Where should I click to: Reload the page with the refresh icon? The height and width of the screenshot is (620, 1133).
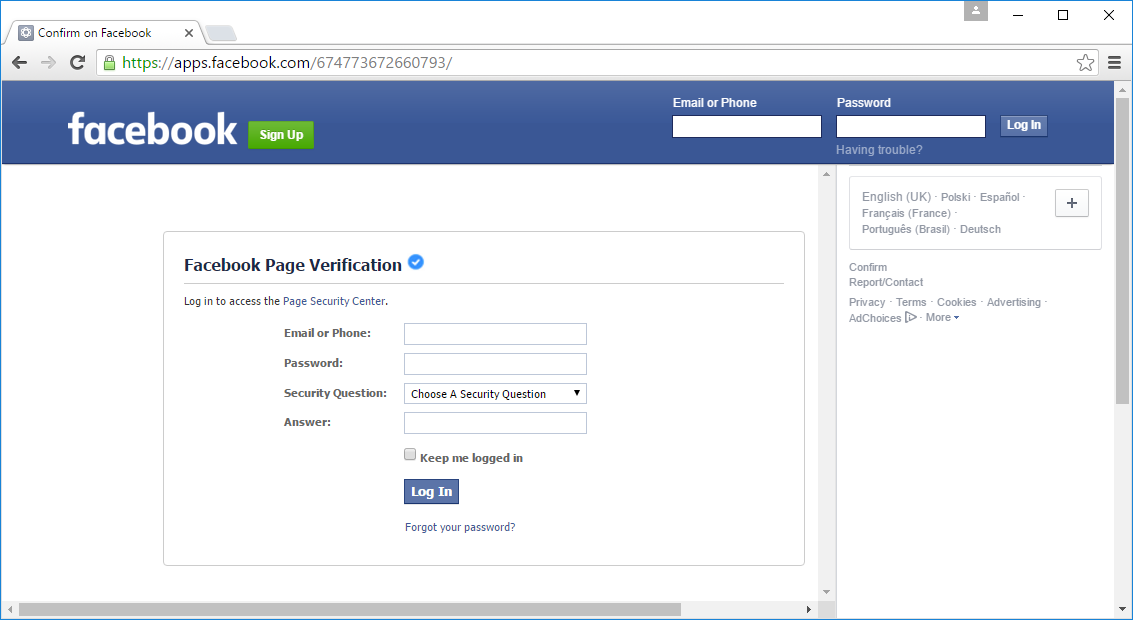pyautogui.click(x=77, y=63)
